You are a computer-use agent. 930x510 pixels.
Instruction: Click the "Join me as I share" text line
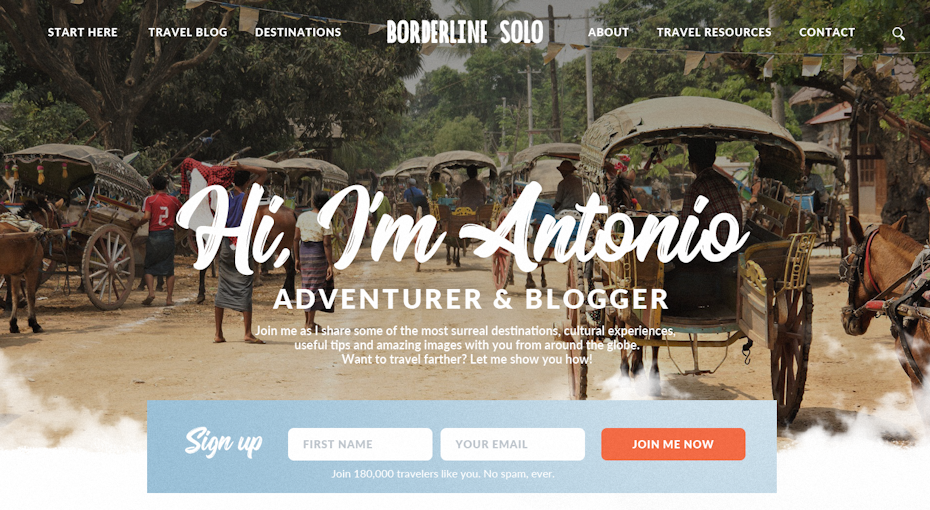pyautogui.click(x=465, y=331)
